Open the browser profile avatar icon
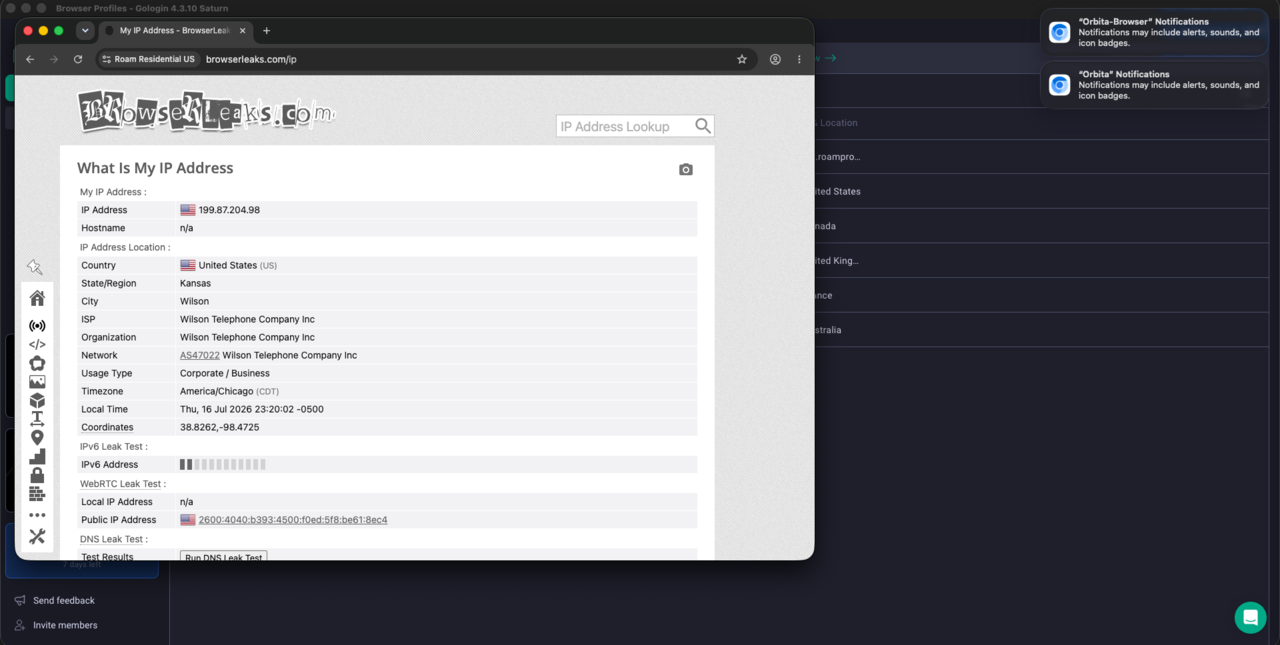The width and height of the screenshot is (1280, 645). (x=775, y=59)
